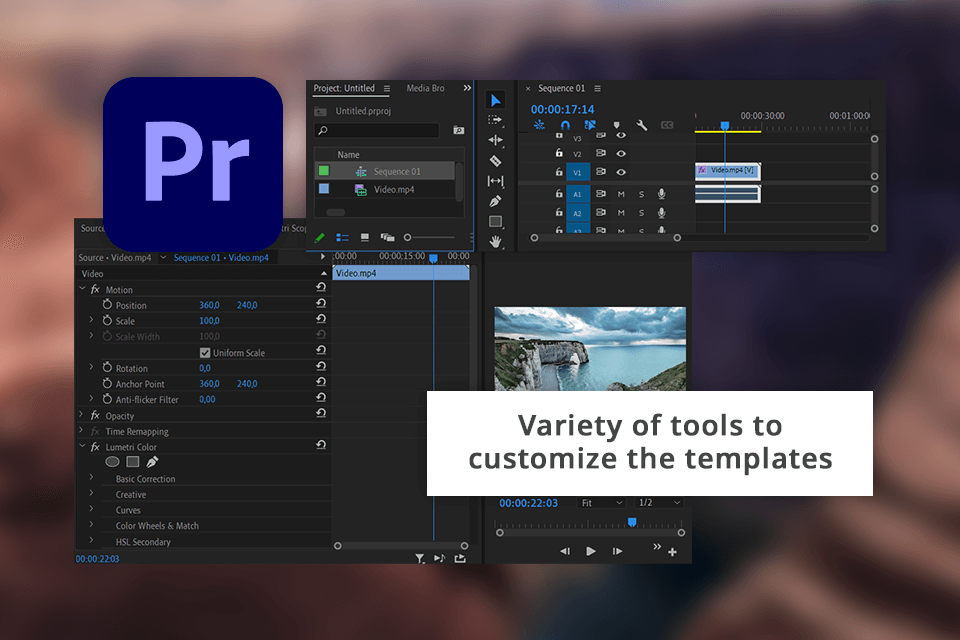
Task: Select the Pen tool in toolbar
Action: pos(495,201)
